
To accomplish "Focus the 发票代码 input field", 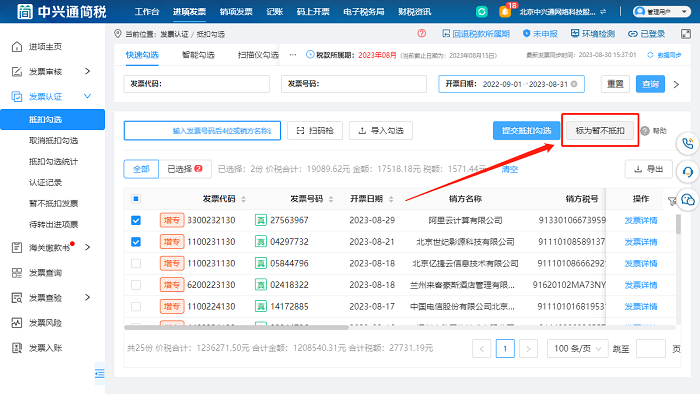I will [x=196, y=84].
